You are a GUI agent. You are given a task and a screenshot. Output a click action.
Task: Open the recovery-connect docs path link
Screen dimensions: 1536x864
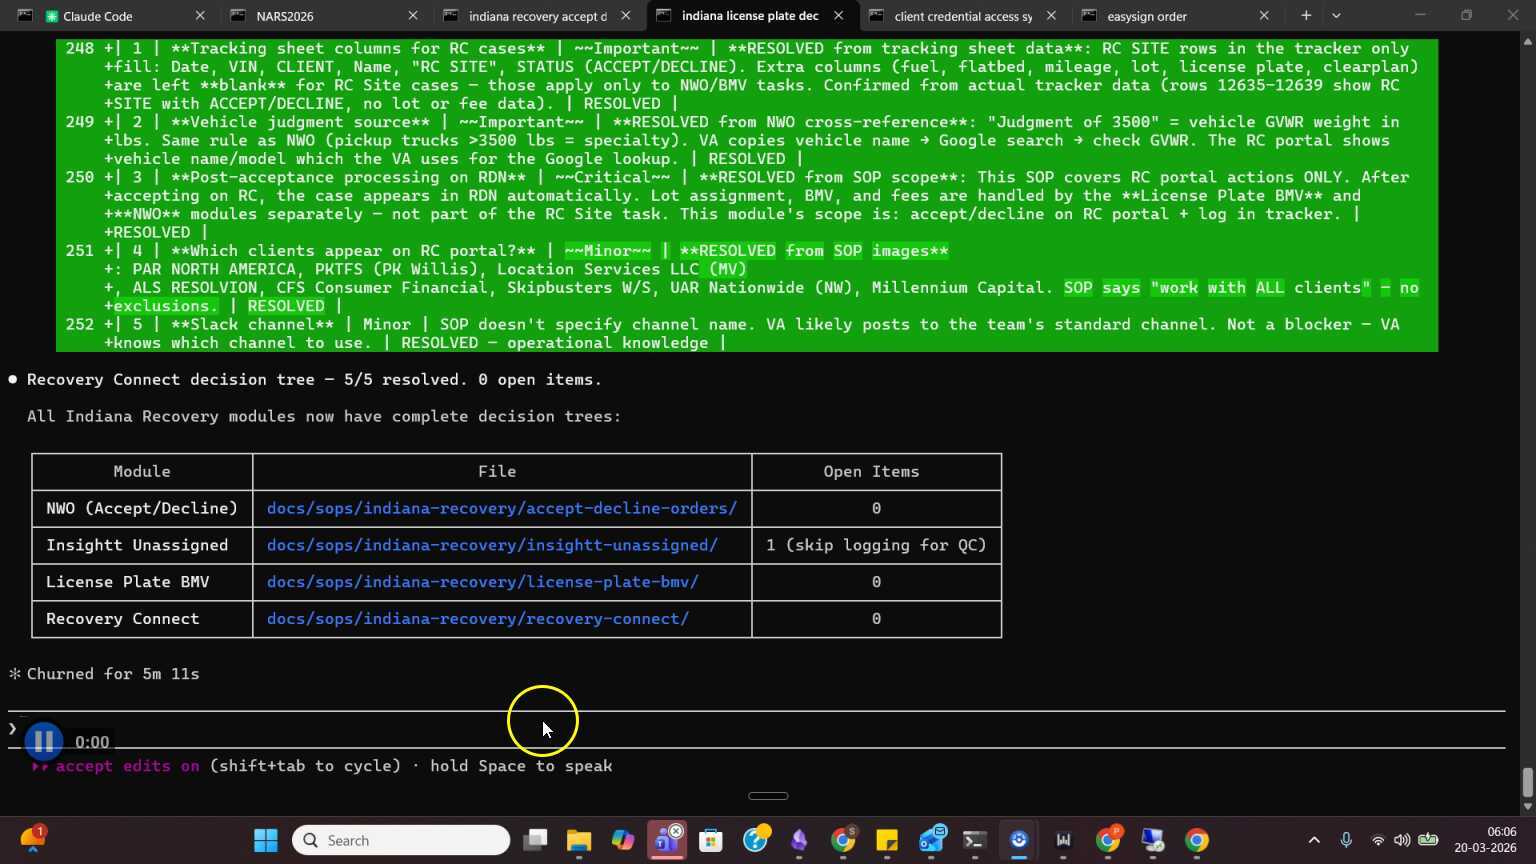477,619
